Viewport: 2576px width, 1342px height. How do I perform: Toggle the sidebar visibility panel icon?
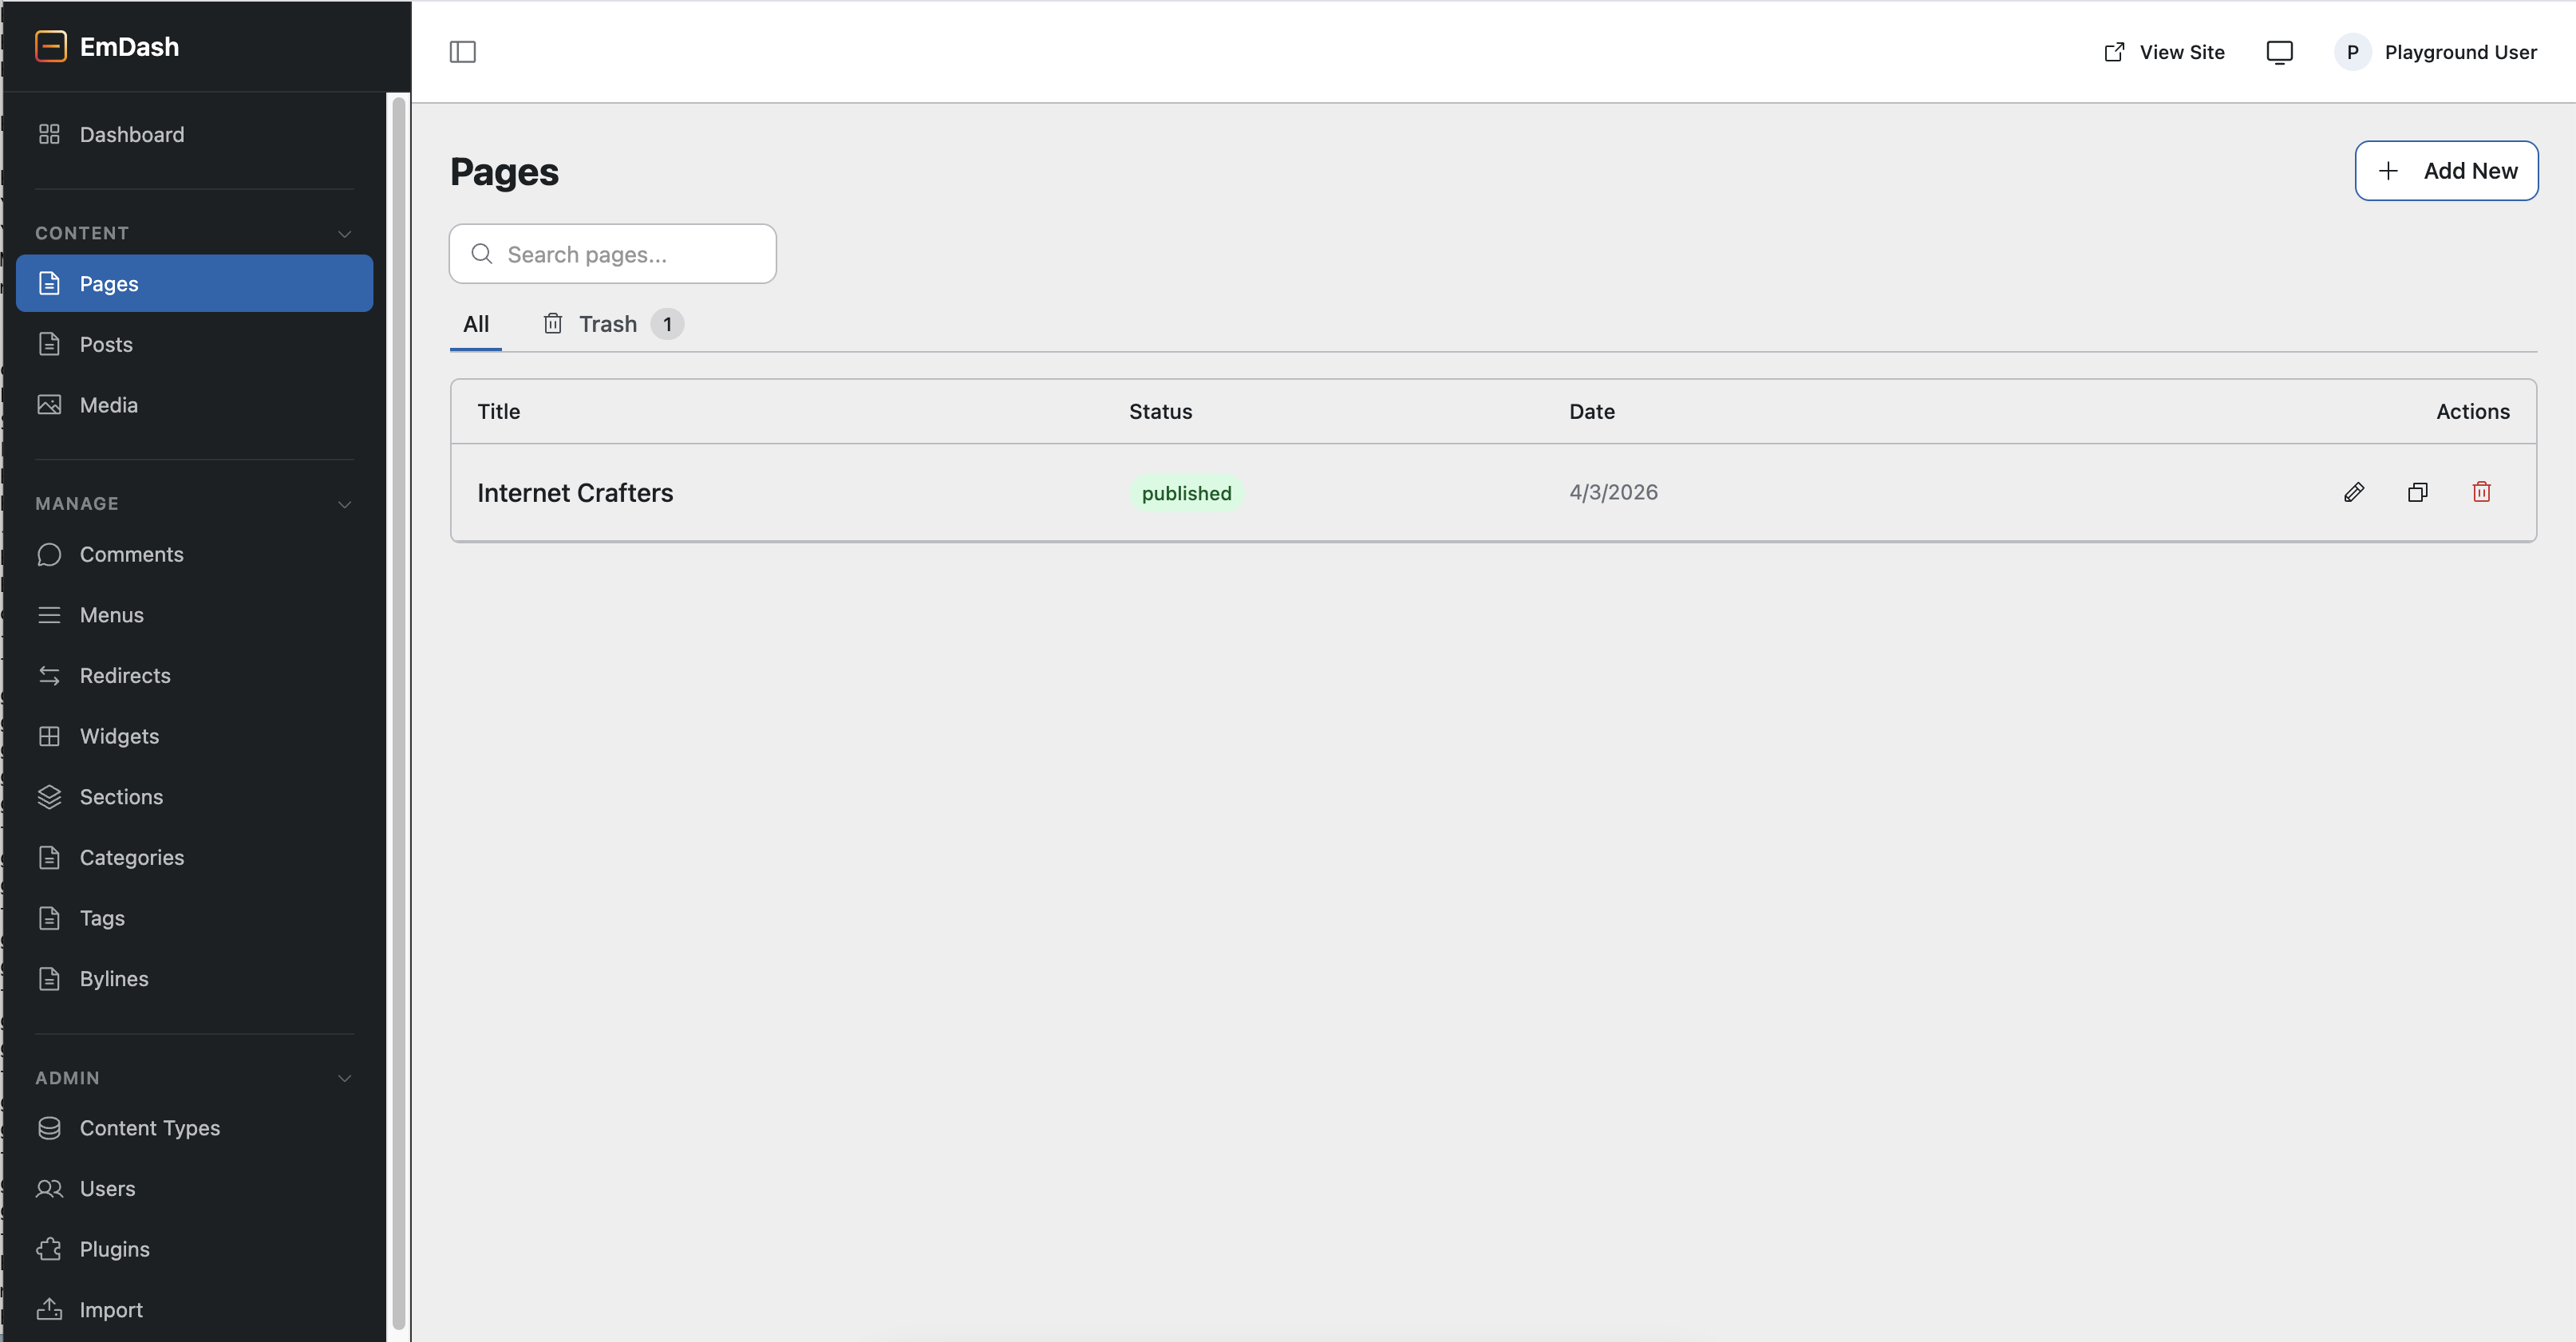coord(463,51)
